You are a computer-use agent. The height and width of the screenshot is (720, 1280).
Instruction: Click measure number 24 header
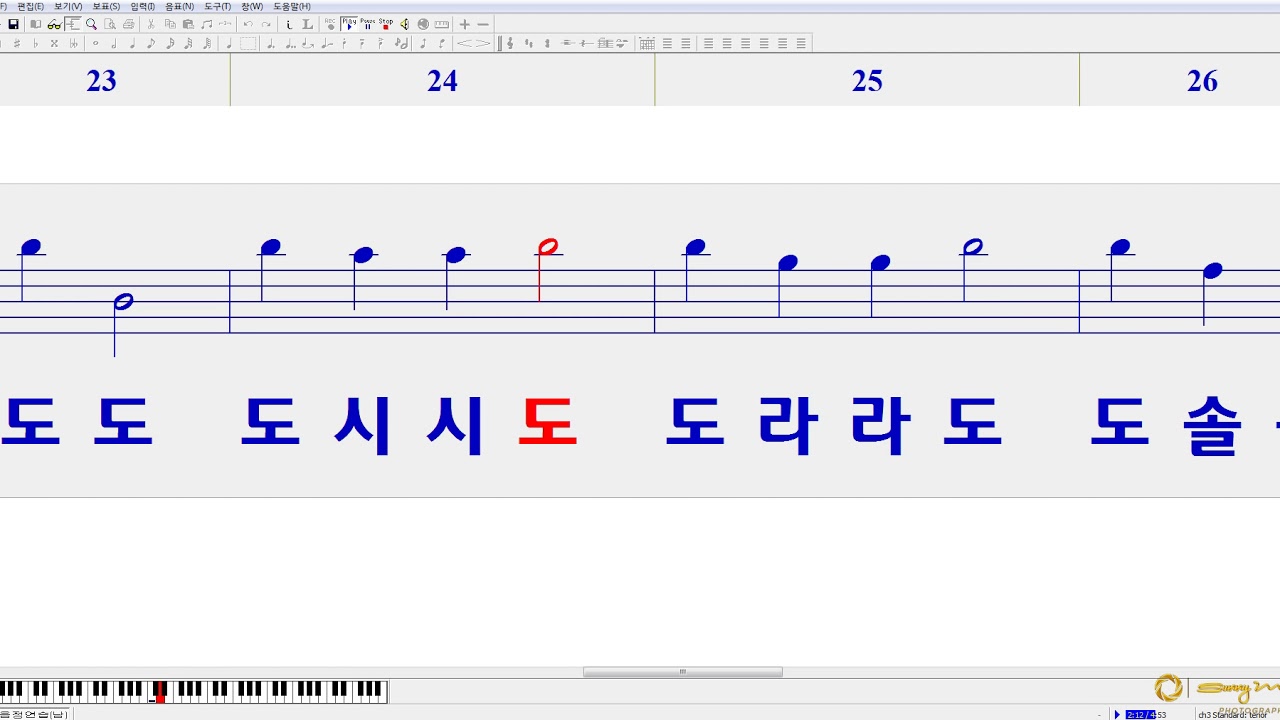click(x=442, y=81)
